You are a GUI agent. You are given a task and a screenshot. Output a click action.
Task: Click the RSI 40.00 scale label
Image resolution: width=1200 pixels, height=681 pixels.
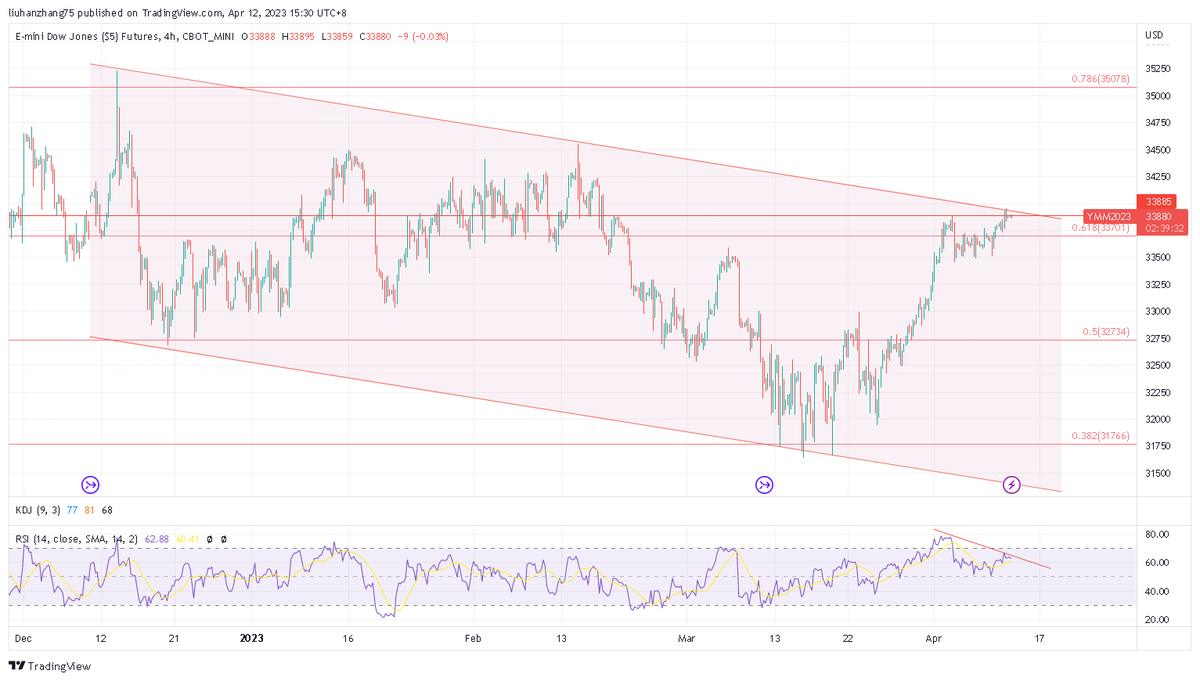point(1156,592)
